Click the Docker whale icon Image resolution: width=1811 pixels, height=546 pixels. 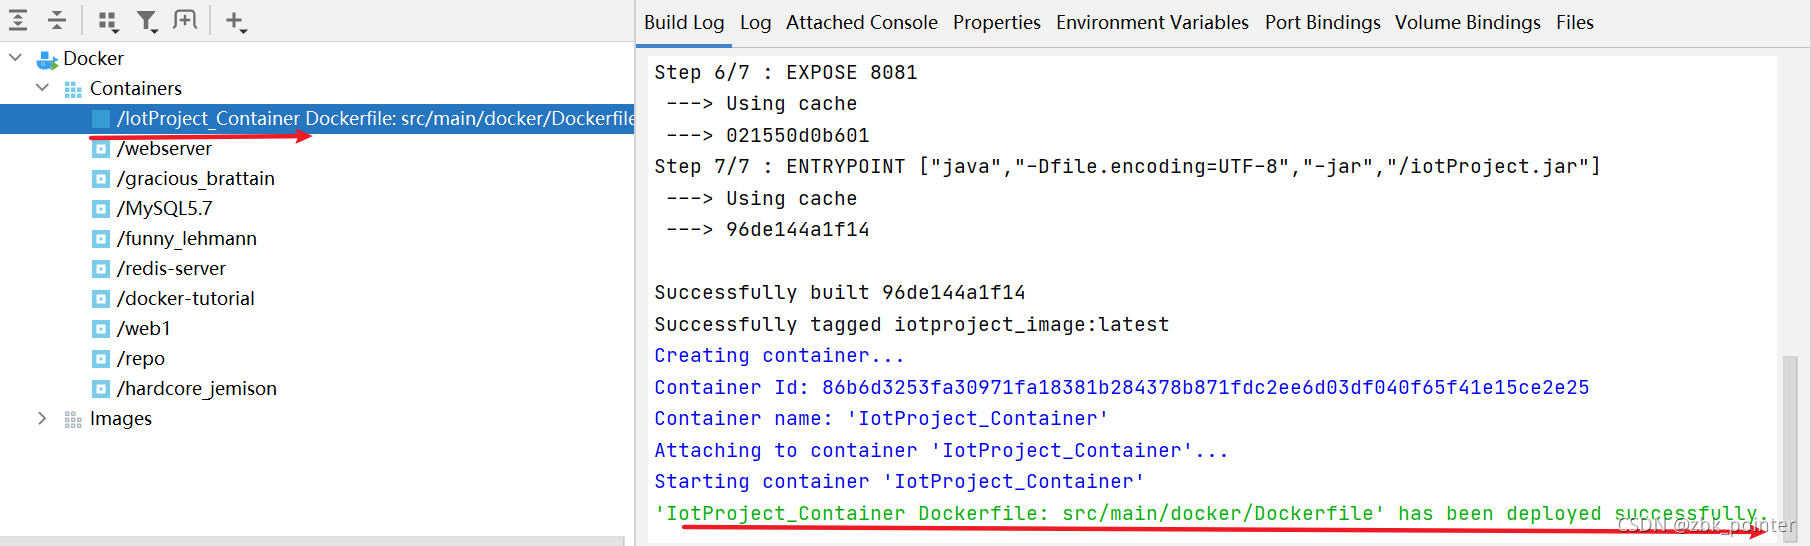(47, 59)
